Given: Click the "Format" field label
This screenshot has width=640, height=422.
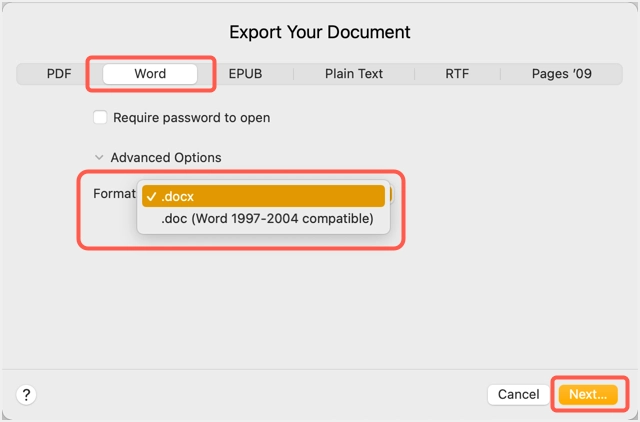Looking at the screenshot, I should (x=113, y=194).
